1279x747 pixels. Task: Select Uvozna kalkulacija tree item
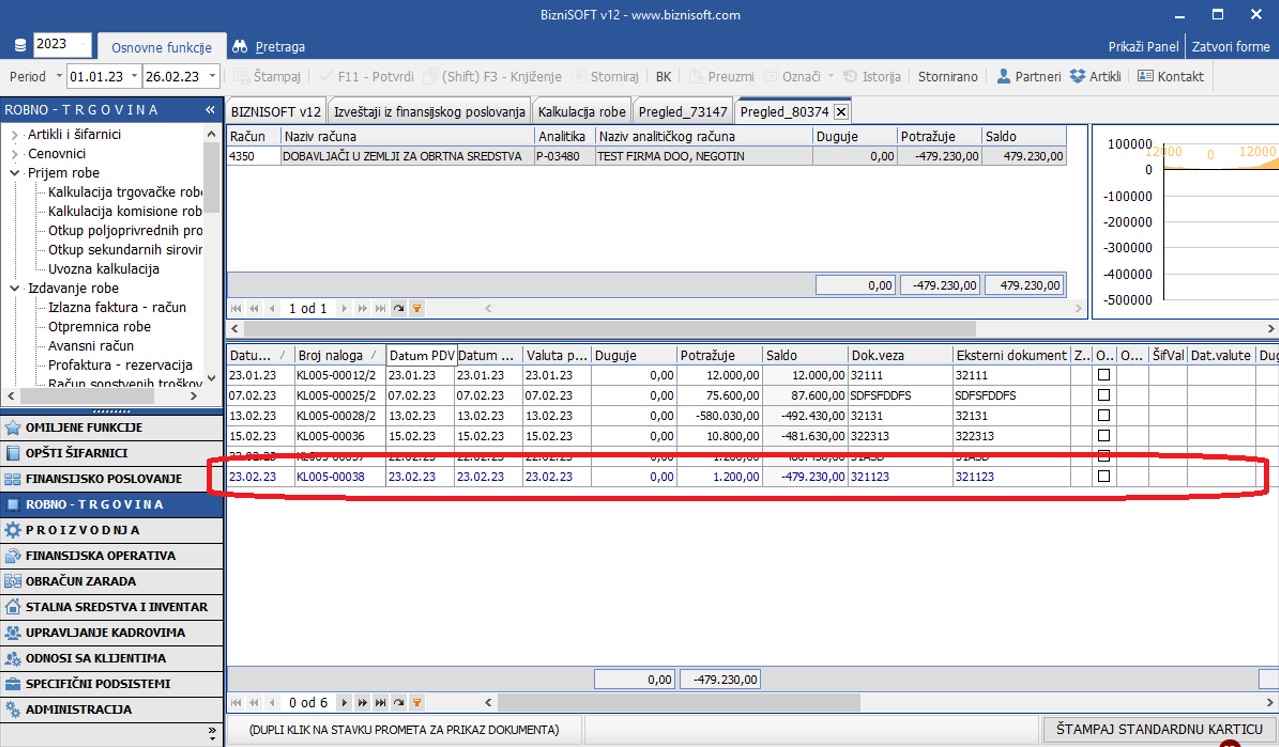(x=104, y=269)
